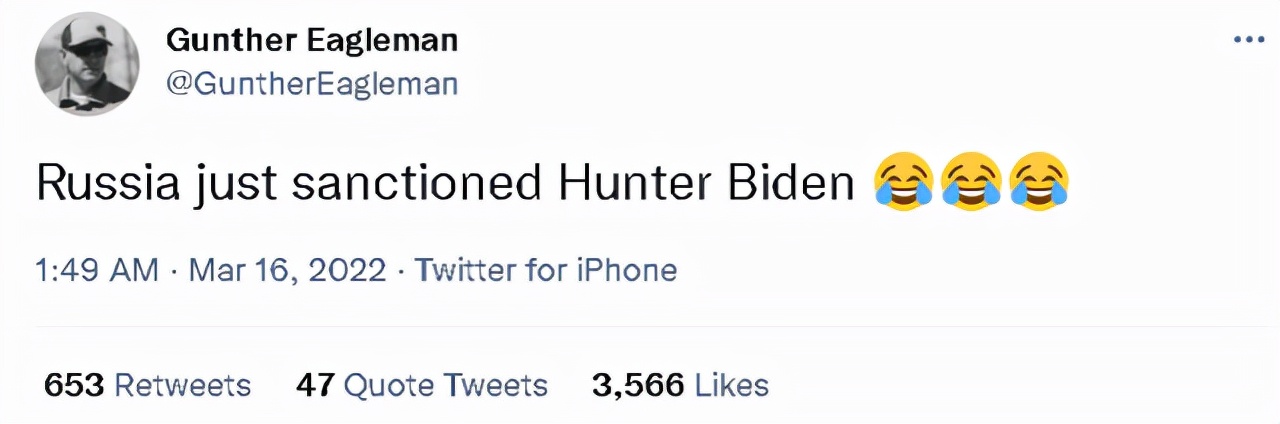The height and width of the screenshot is (424, 1280).
Task: Open the 1:49 AM timestamp
Action: click(x=97, y=270)
